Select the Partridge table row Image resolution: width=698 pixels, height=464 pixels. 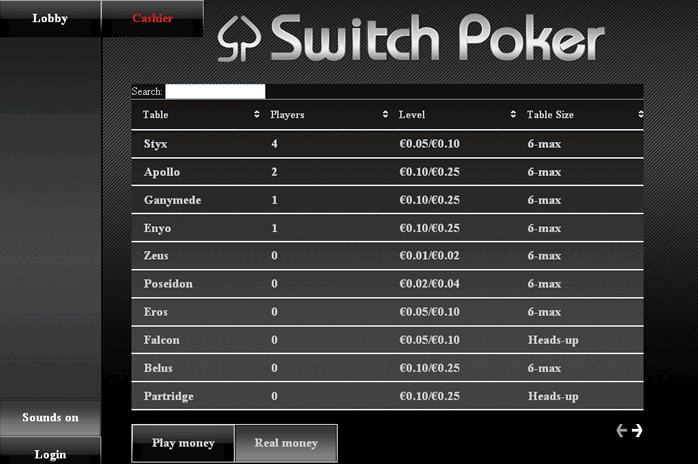pyautogui.click(x=387, y=396)
